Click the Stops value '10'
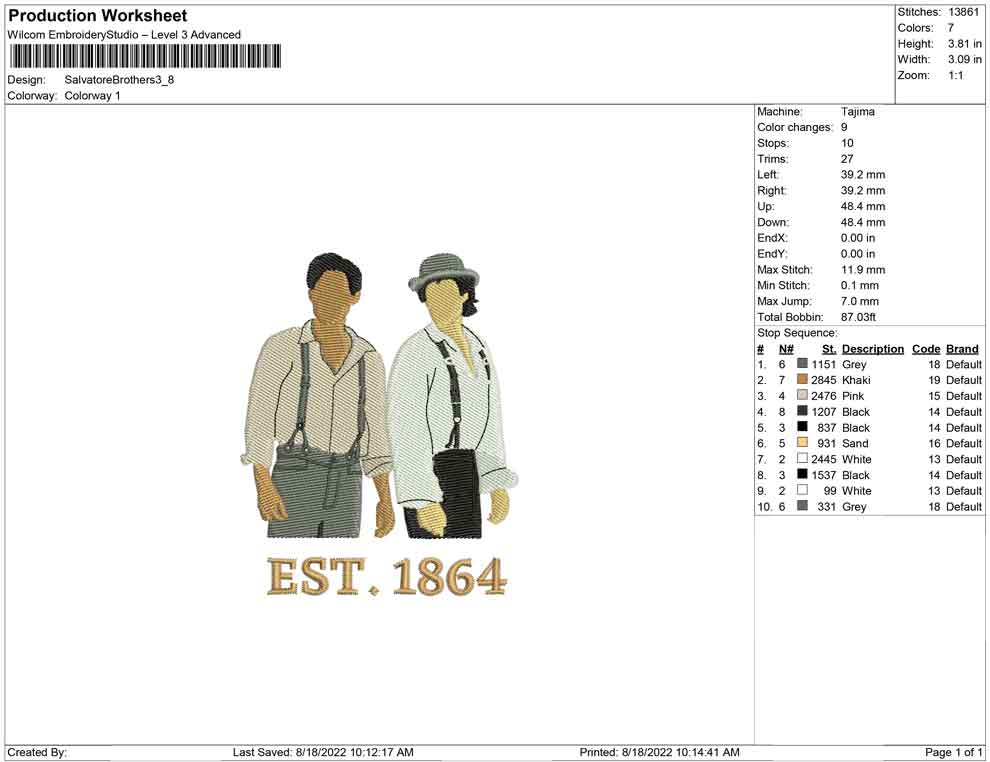The height and width of the screenshot is (762, 990). pos(847,143)
